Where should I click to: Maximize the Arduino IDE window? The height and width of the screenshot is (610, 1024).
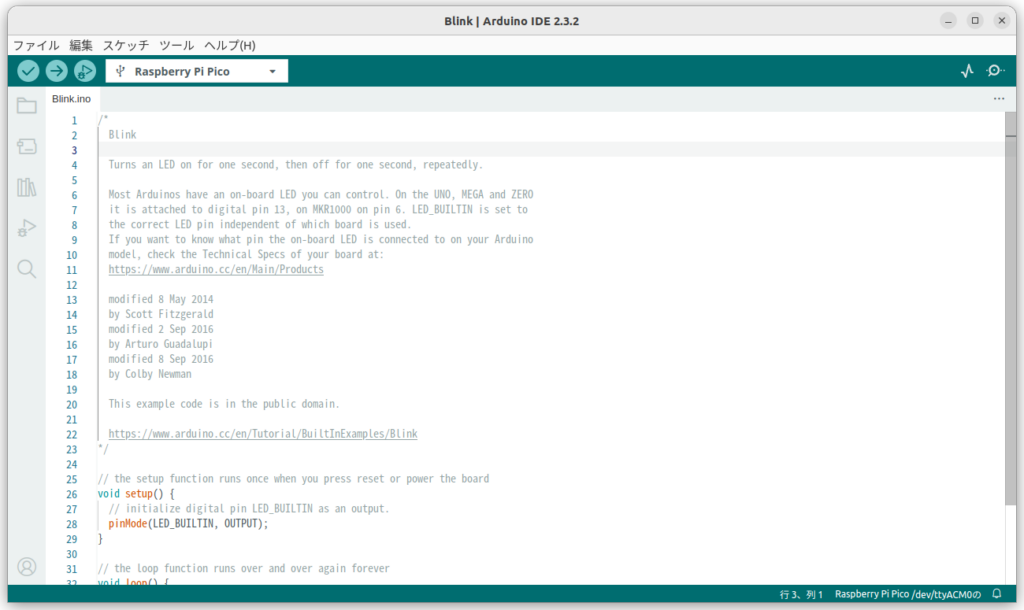coord(975,21)
